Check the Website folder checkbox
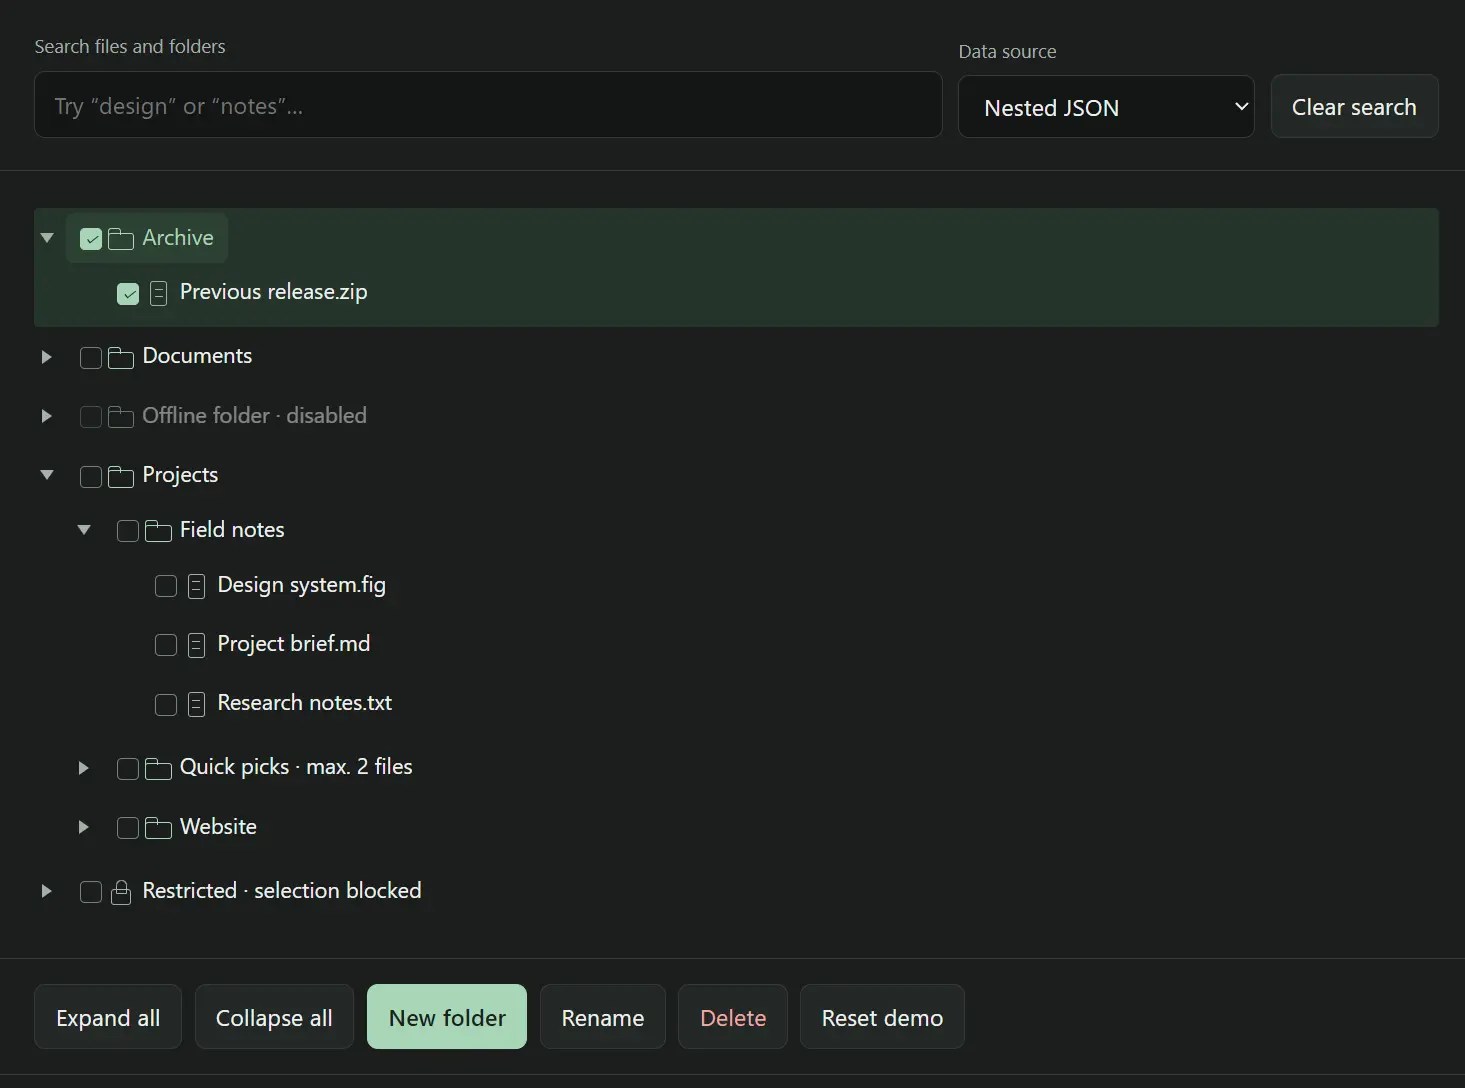Image resolution: width=1465 pixels, height=1088 pixels. (128, 827)
